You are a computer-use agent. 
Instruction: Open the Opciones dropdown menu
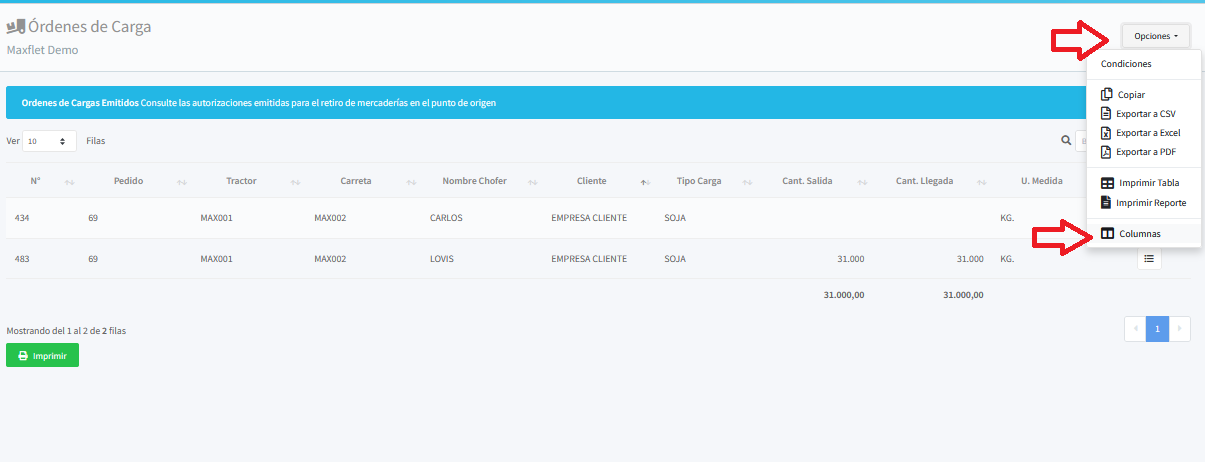pyautogui.click(x=1155, y=36)
